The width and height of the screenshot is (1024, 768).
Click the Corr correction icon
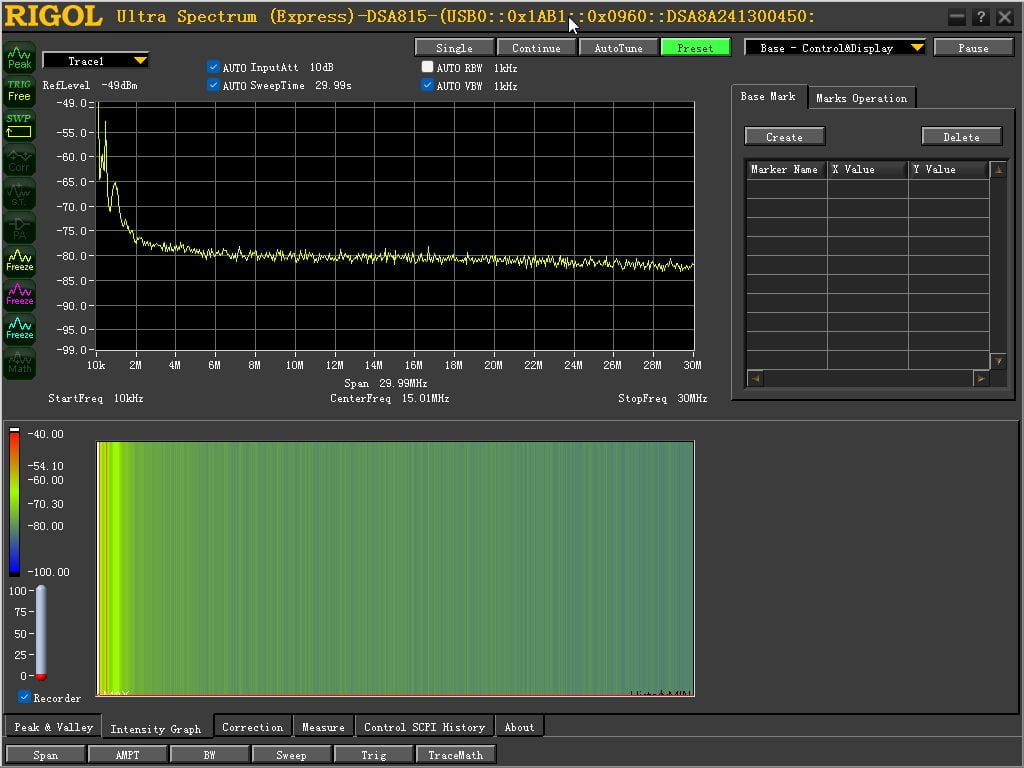pos(20,160)
